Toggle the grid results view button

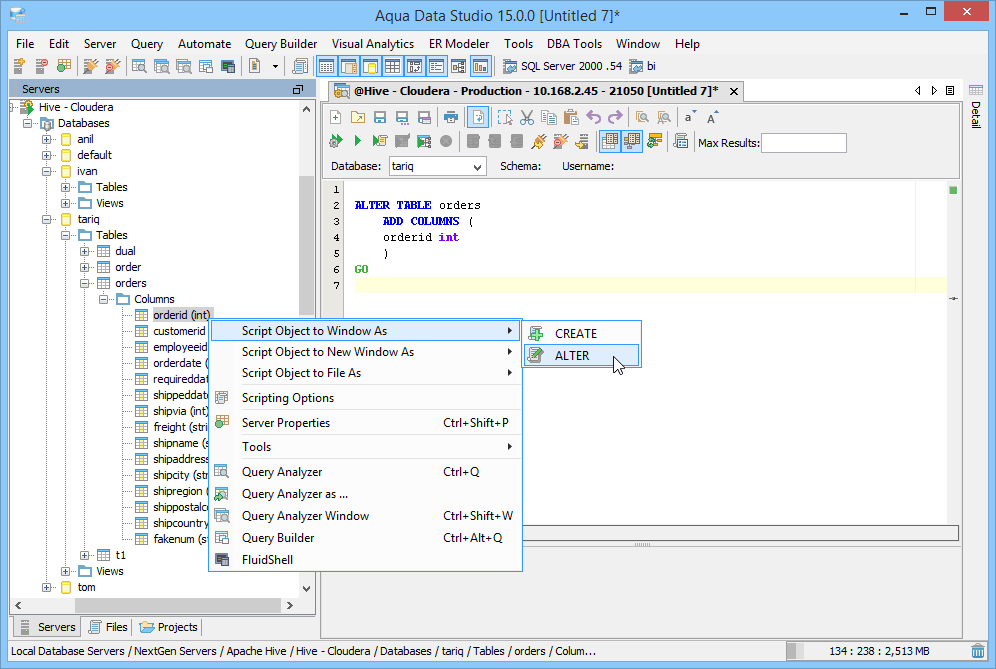pos(392,66)
